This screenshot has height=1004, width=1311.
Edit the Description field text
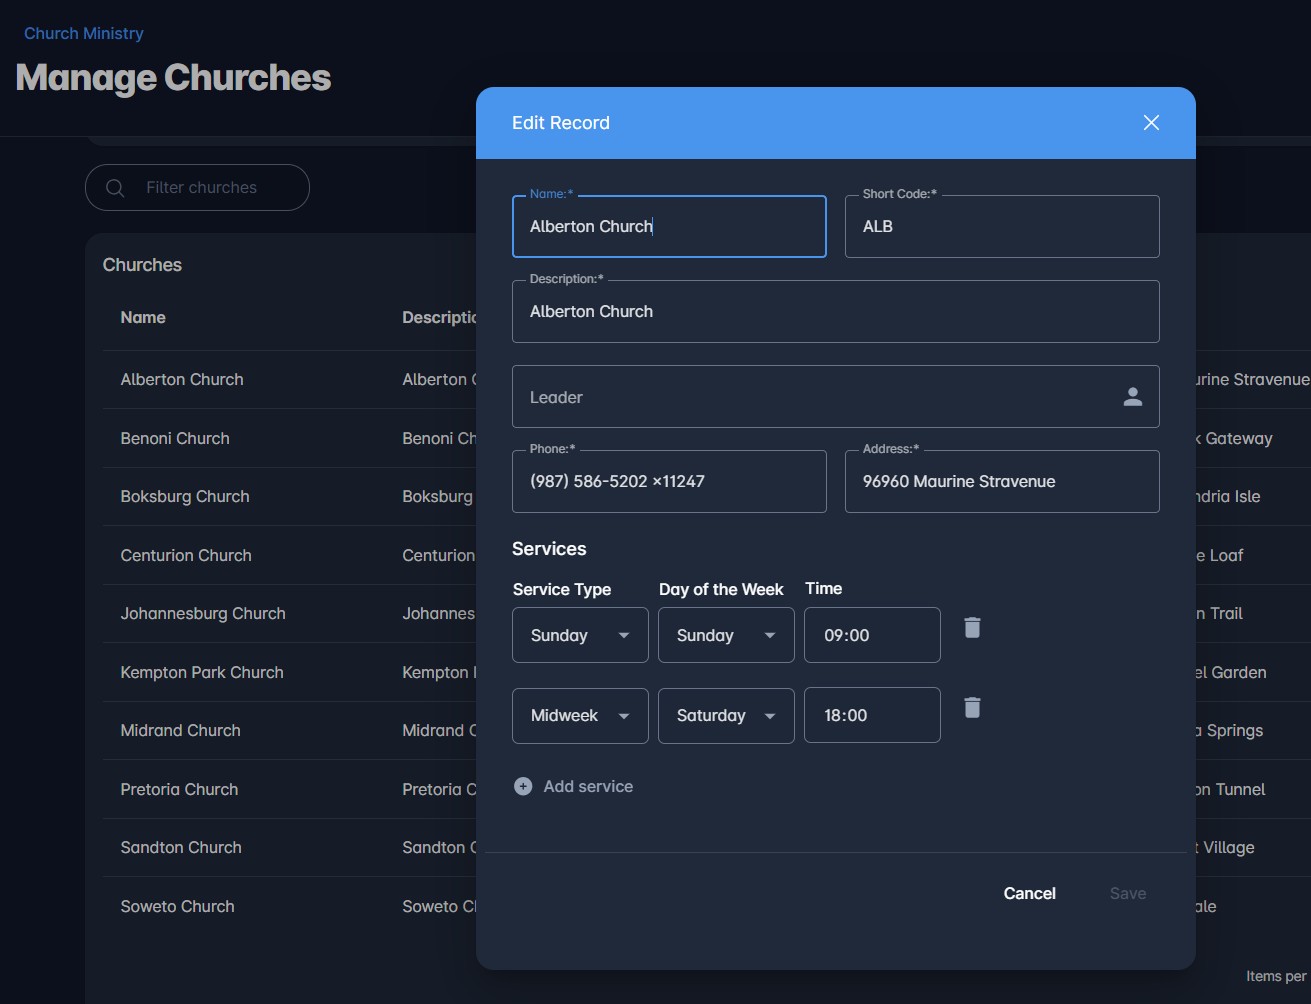click(x=835, y=311)
